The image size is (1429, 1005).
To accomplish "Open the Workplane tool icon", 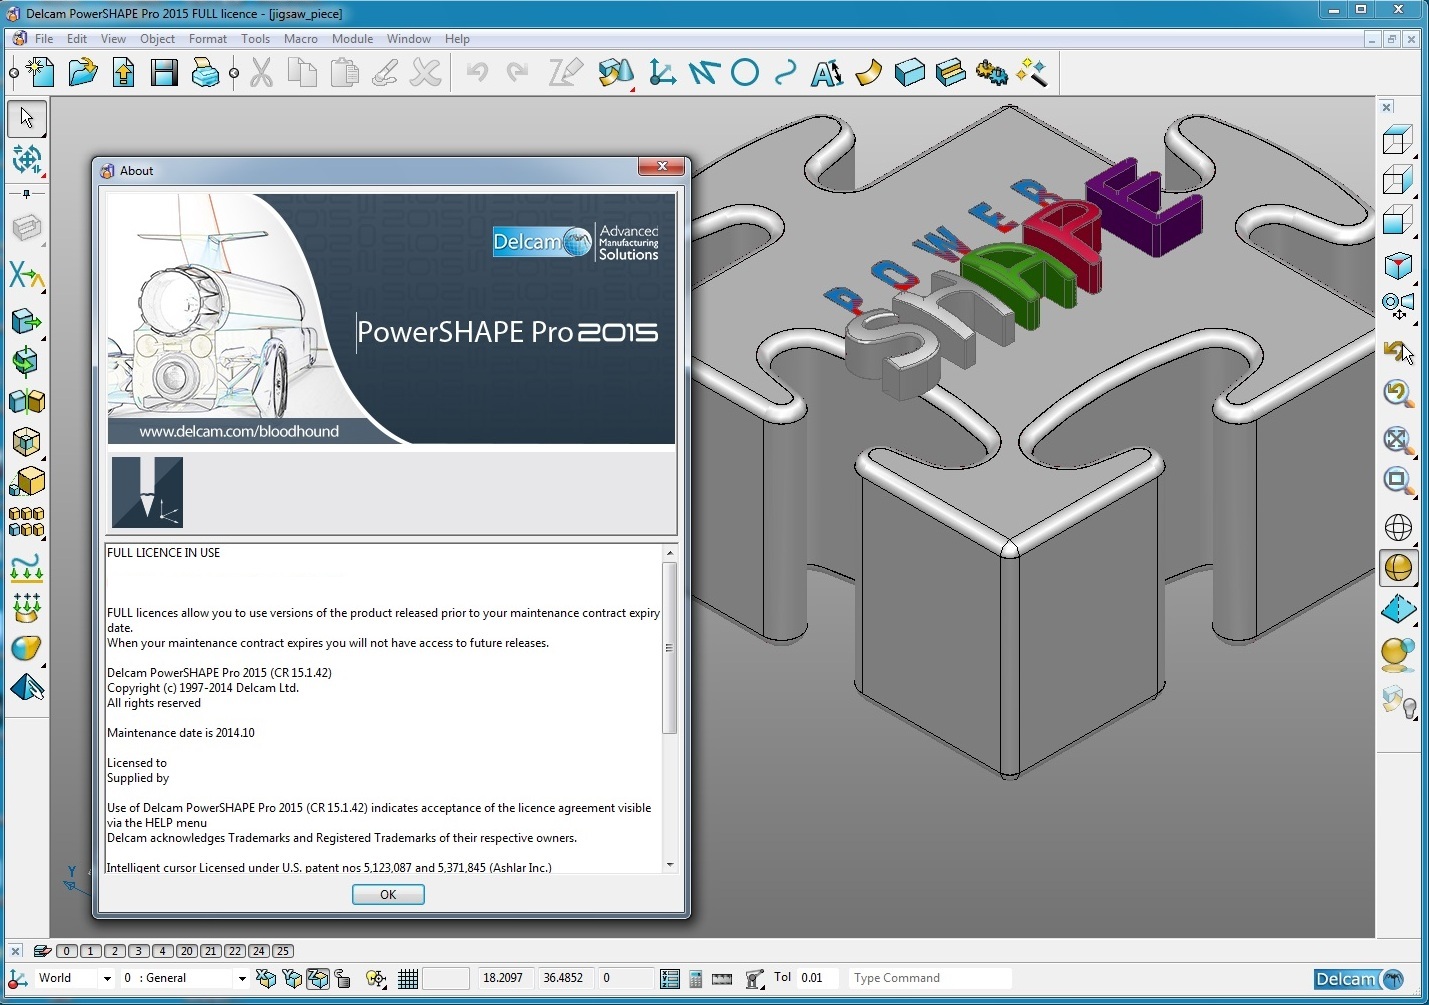I will pos(661,72).
